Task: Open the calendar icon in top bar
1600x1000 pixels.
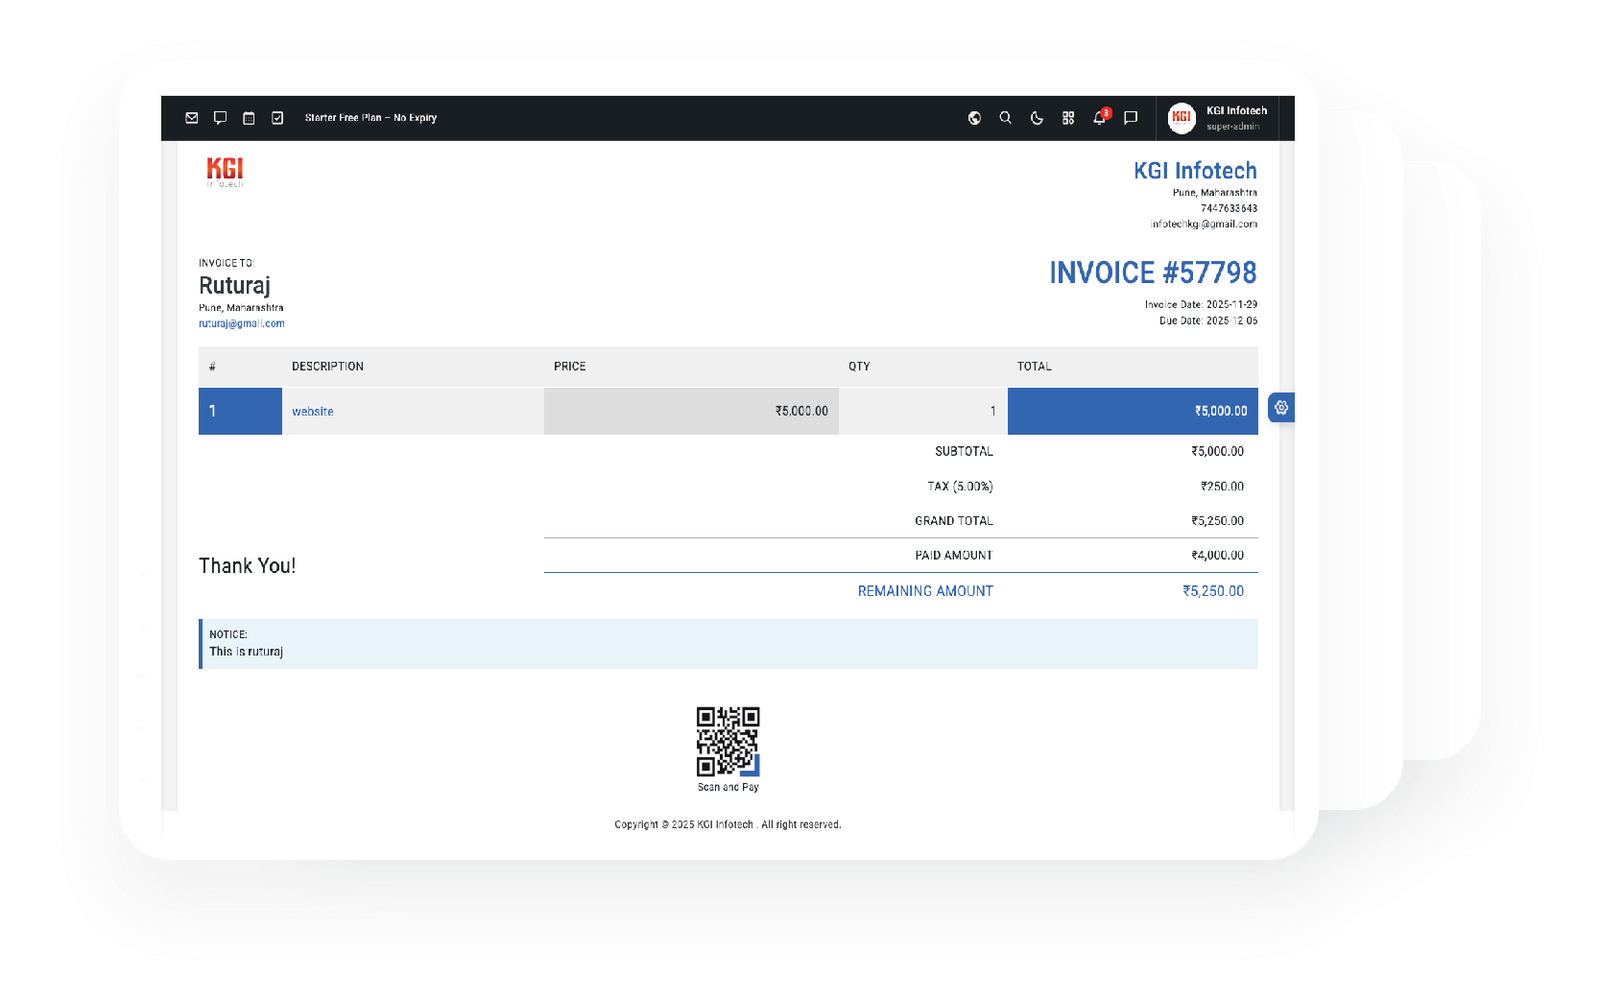Action: (249, 118)
